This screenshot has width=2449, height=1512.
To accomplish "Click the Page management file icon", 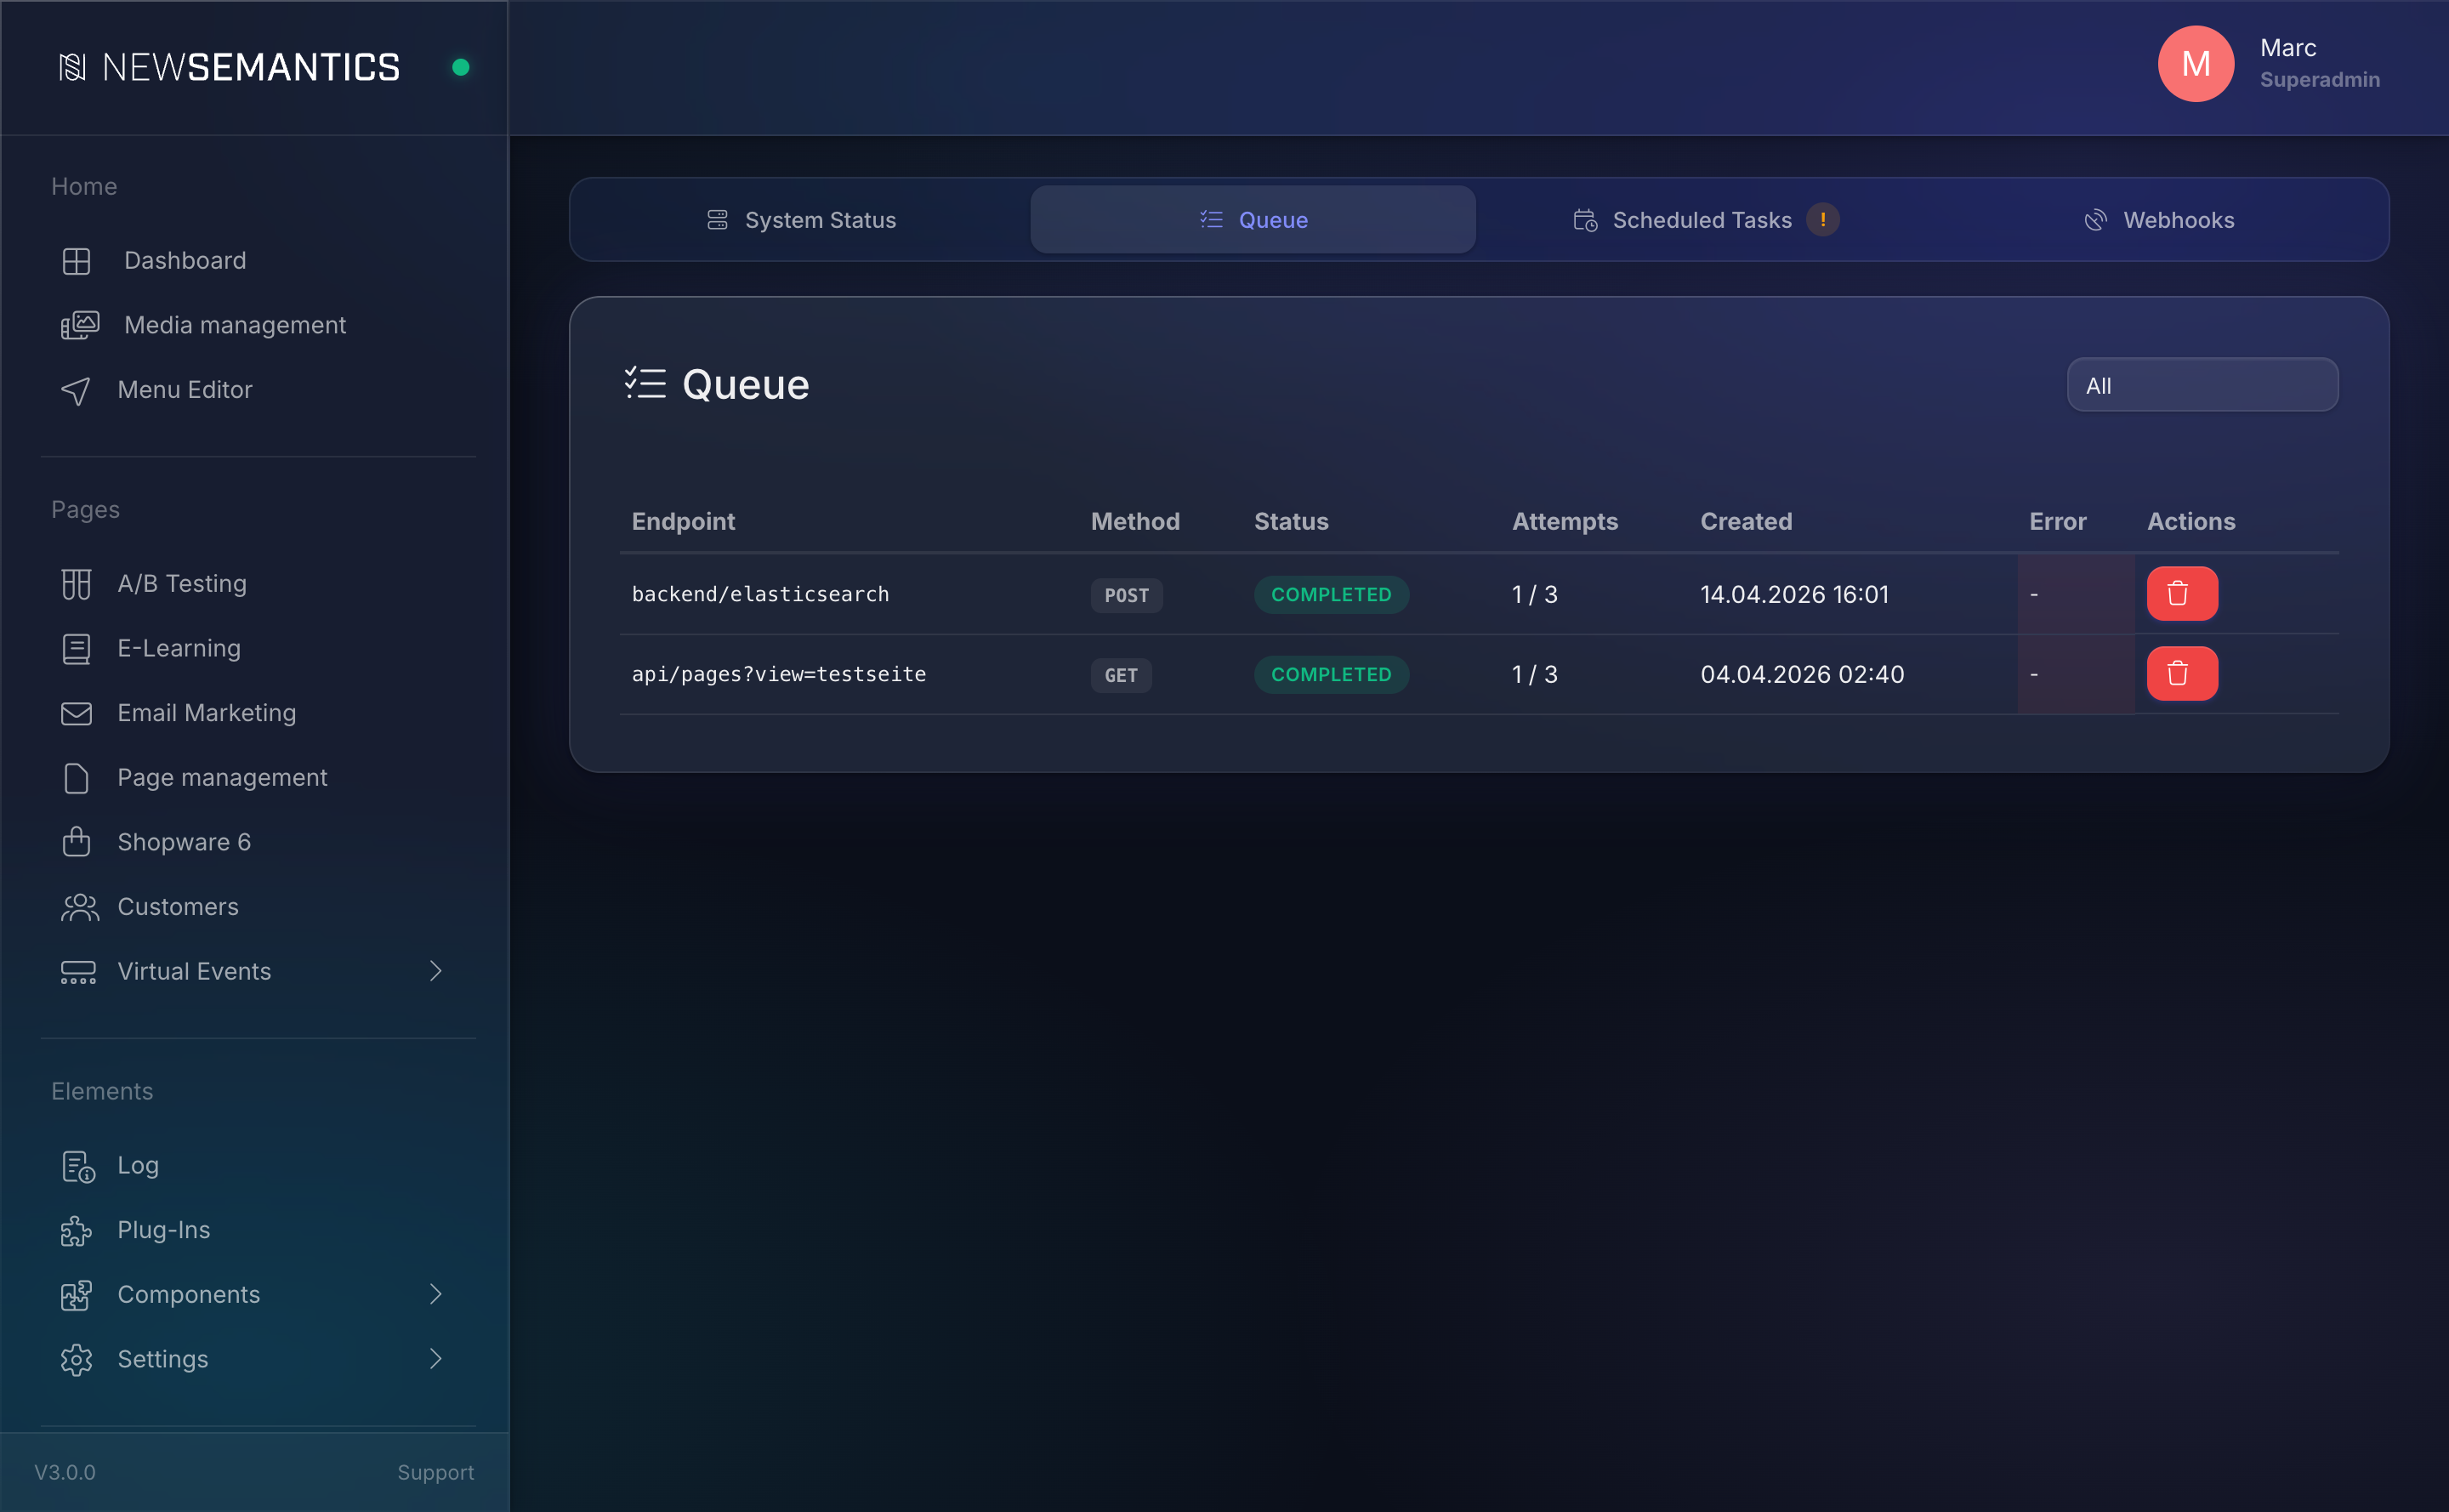I will click(76, 778).
